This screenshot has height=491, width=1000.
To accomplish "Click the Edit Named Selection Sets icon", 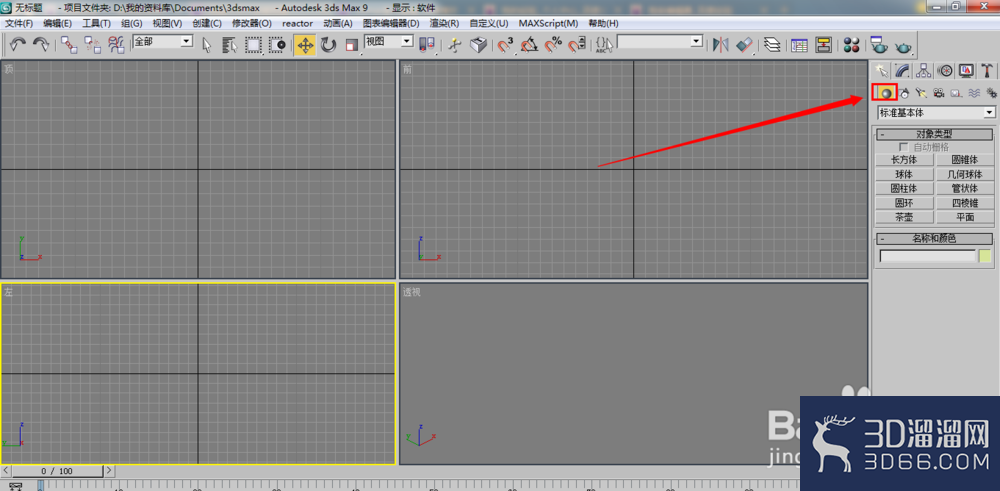I will click(604, 45).
